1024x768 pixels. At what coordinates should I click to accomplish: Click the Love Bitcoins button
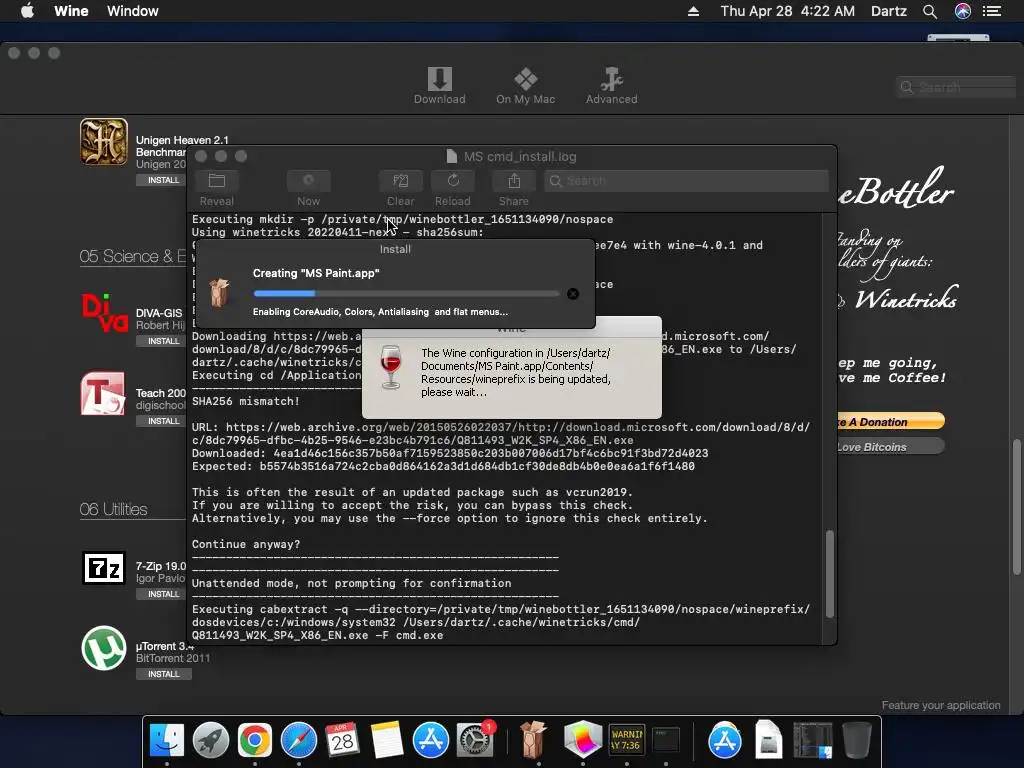tap(891, 447)
